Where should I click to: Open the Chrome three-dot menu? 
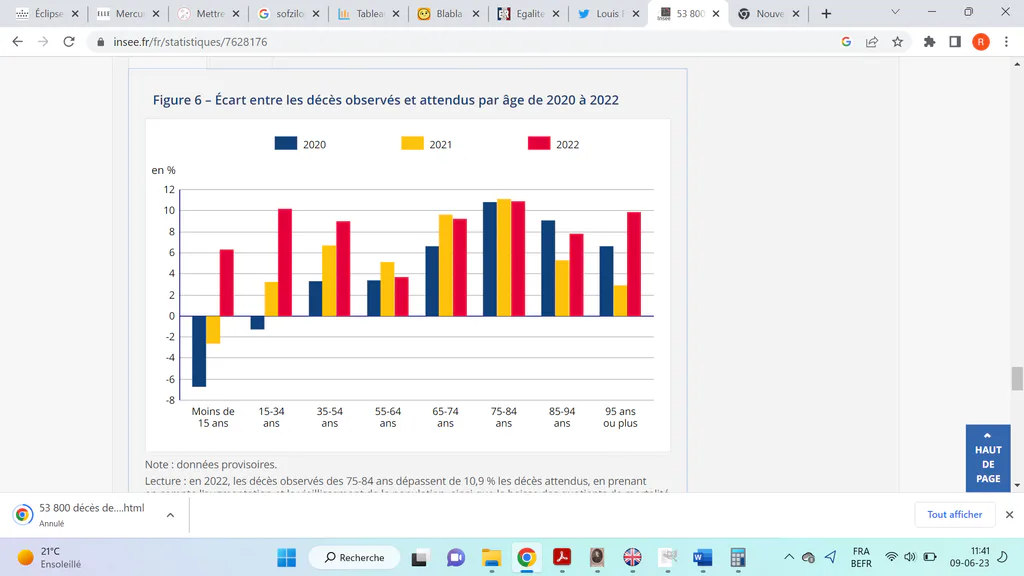pyautogui.click(x=1006, y=42)
